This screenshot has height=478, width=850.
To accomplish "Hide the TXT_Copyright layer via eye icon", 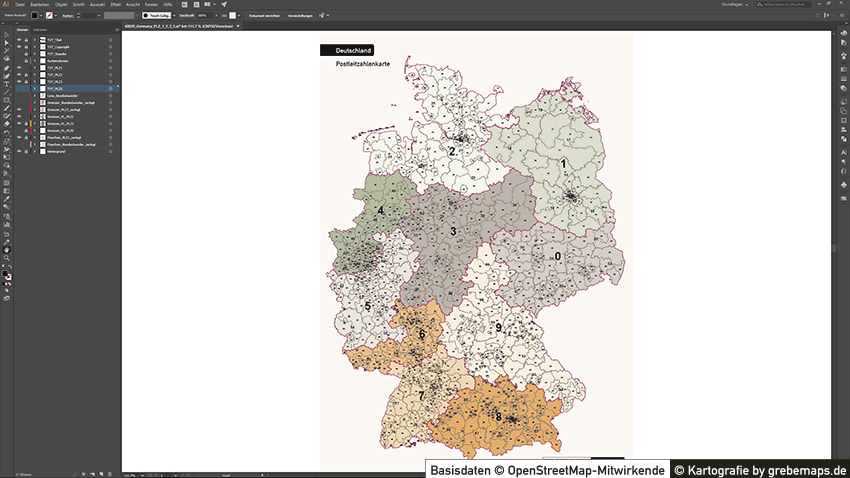I will pos(18,46).
